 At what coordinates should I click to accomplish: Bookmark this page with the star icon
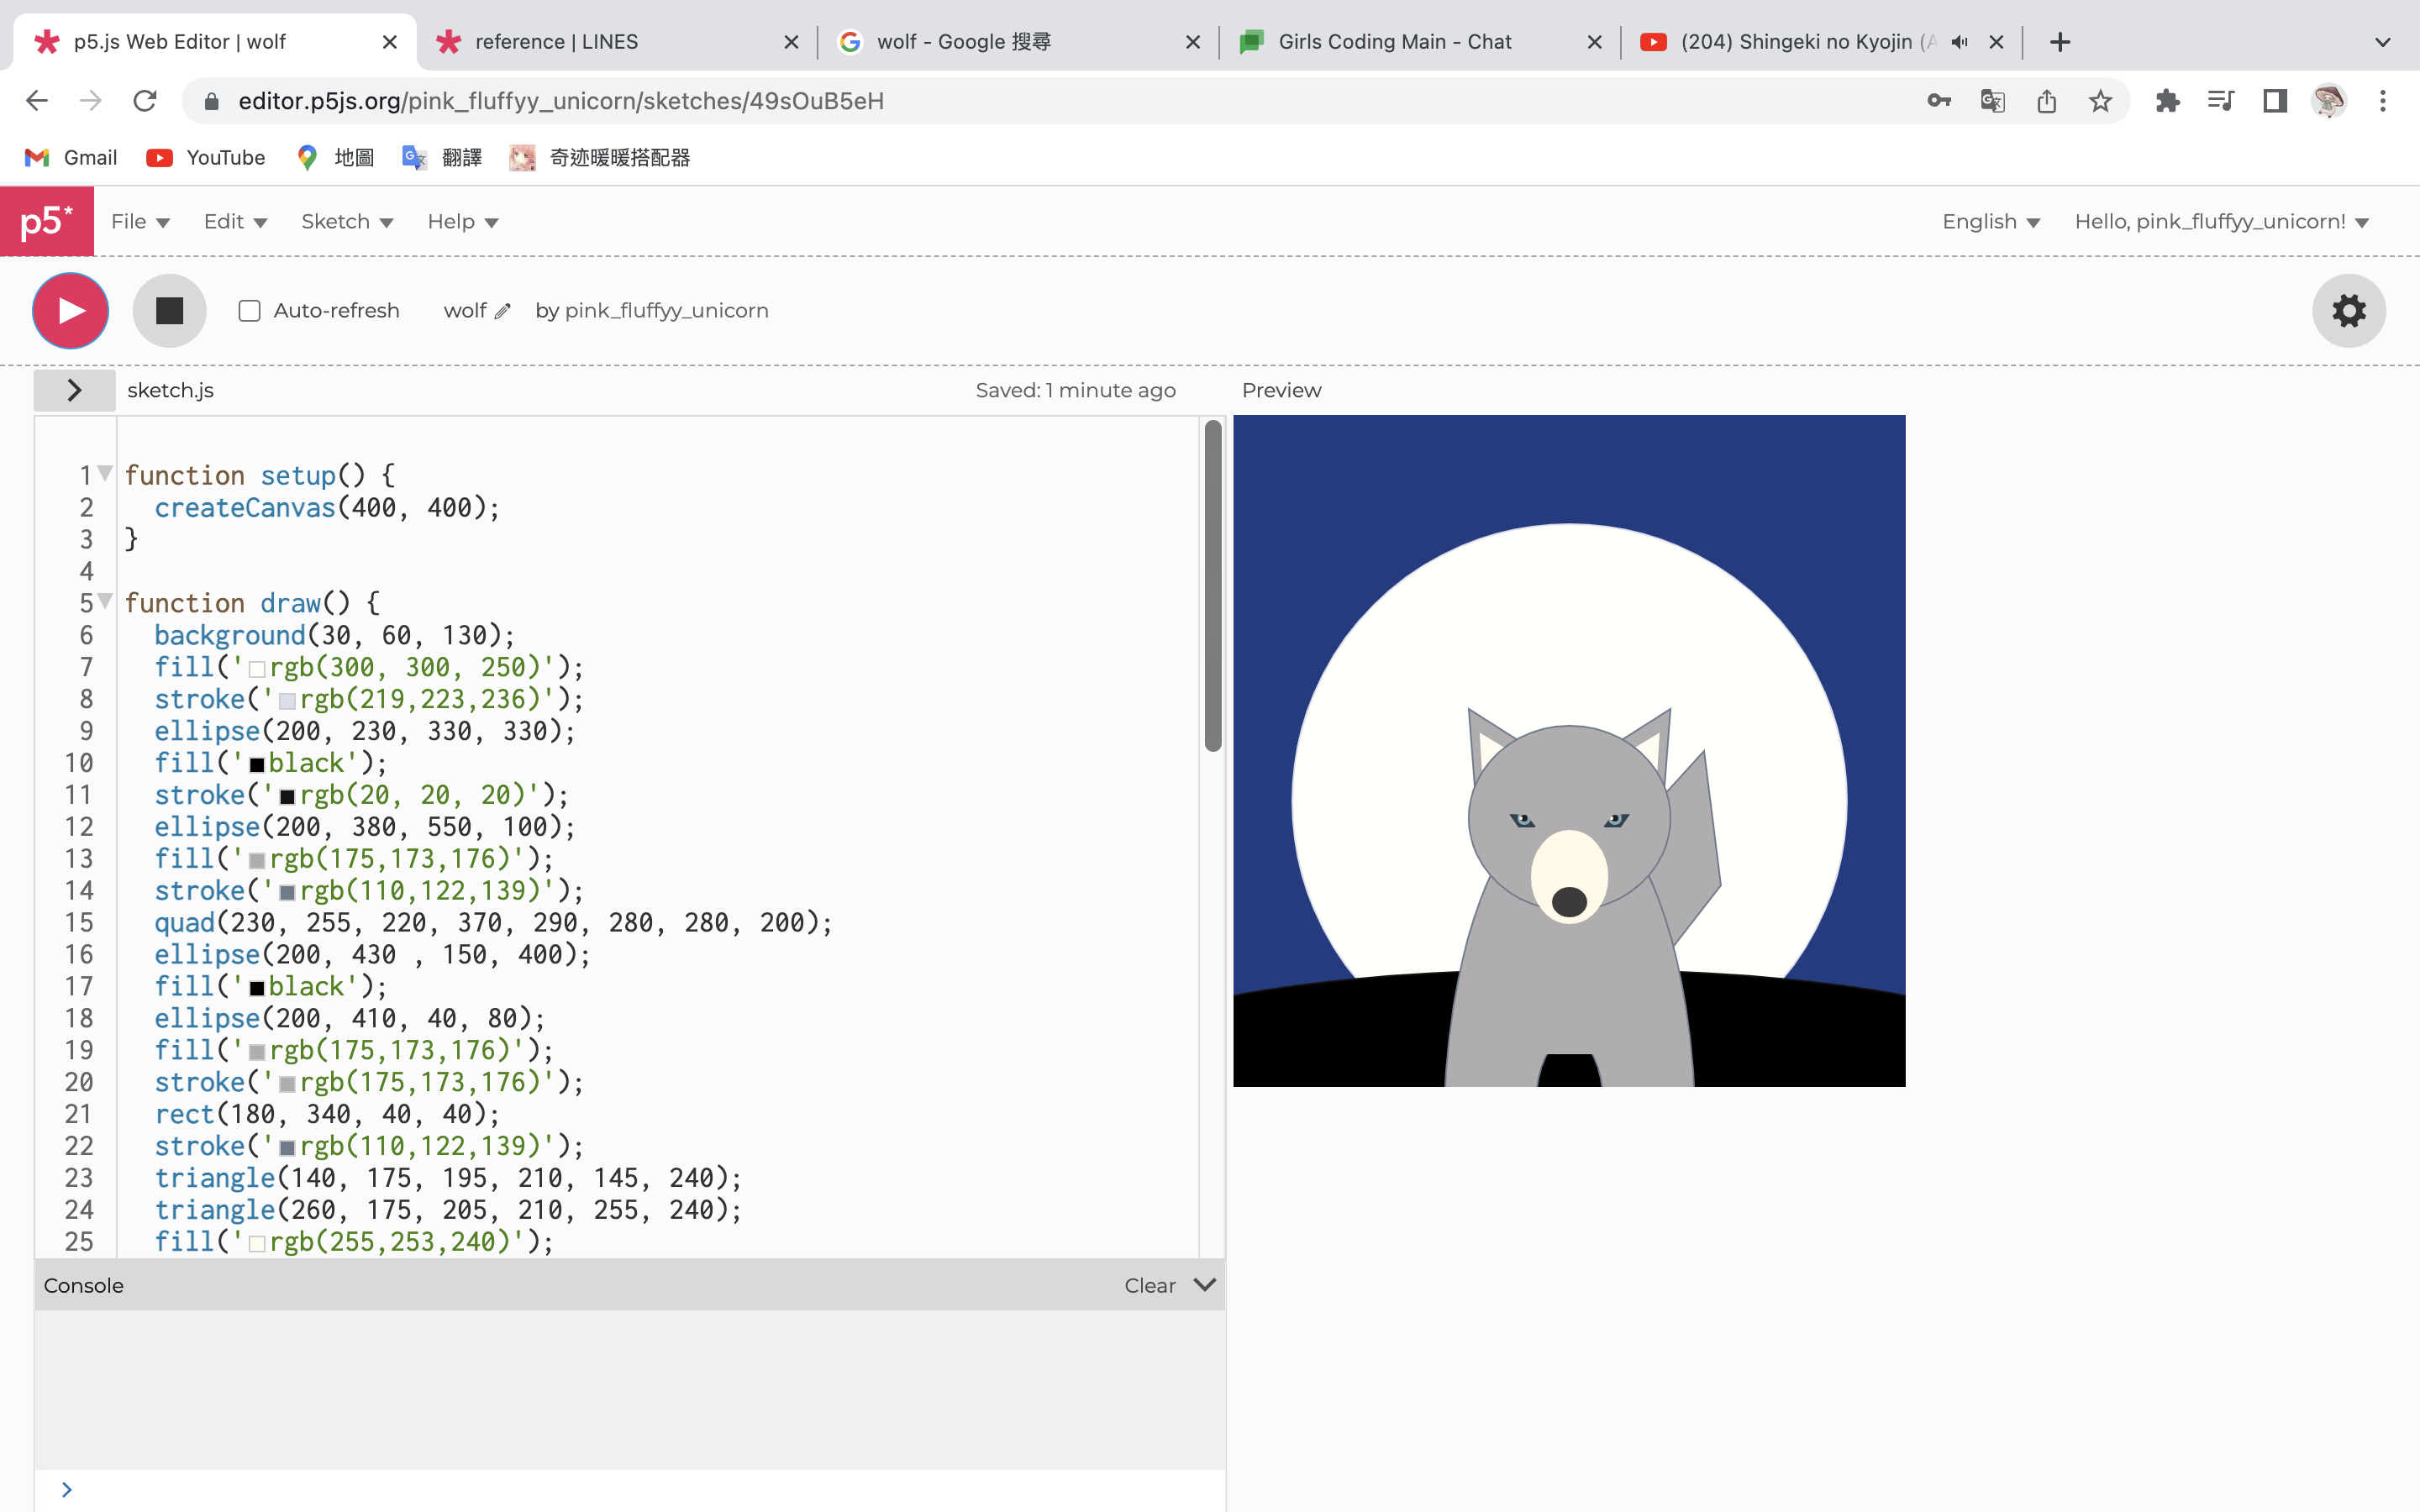click(2100, 101)
